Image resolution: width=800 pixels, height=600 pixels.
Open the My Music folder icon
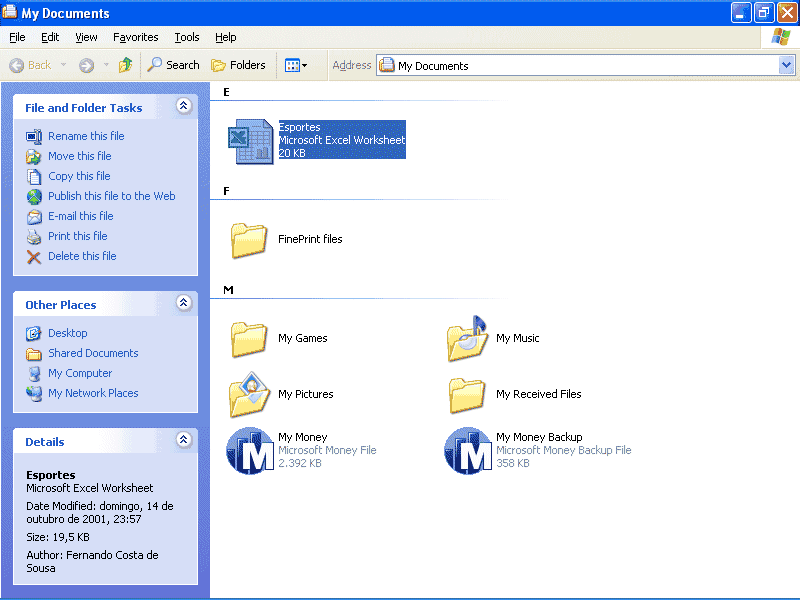467,339
